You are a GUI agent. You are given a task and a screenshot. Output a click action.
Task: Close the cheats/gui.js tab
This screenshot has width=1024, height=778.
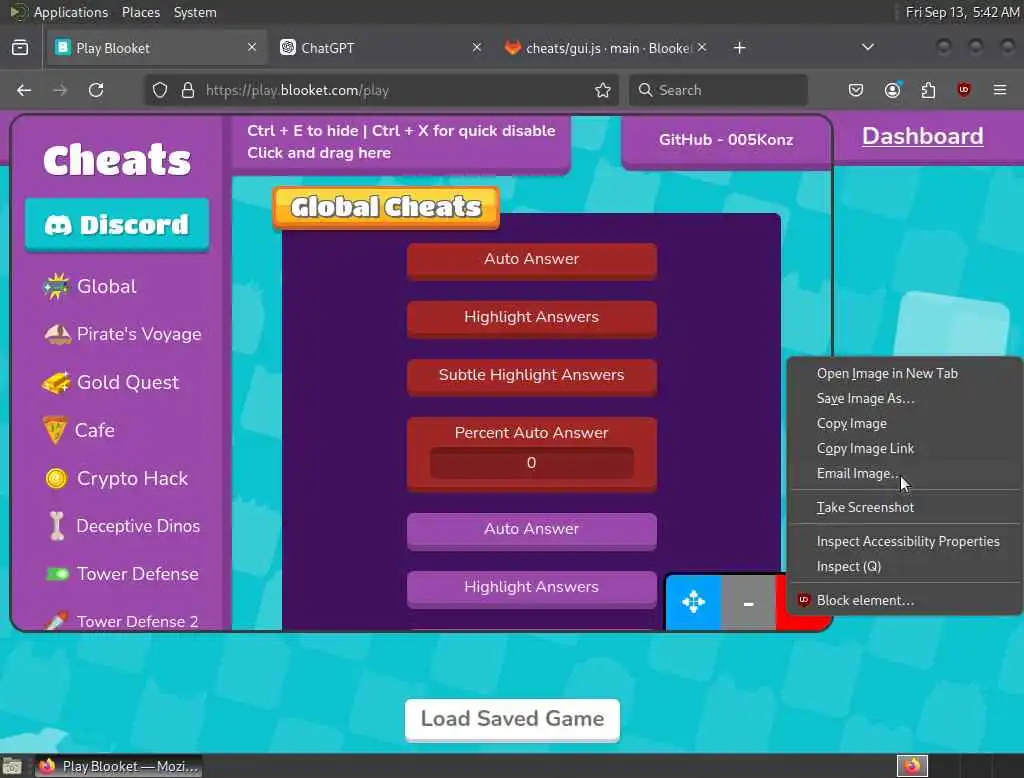701,48
